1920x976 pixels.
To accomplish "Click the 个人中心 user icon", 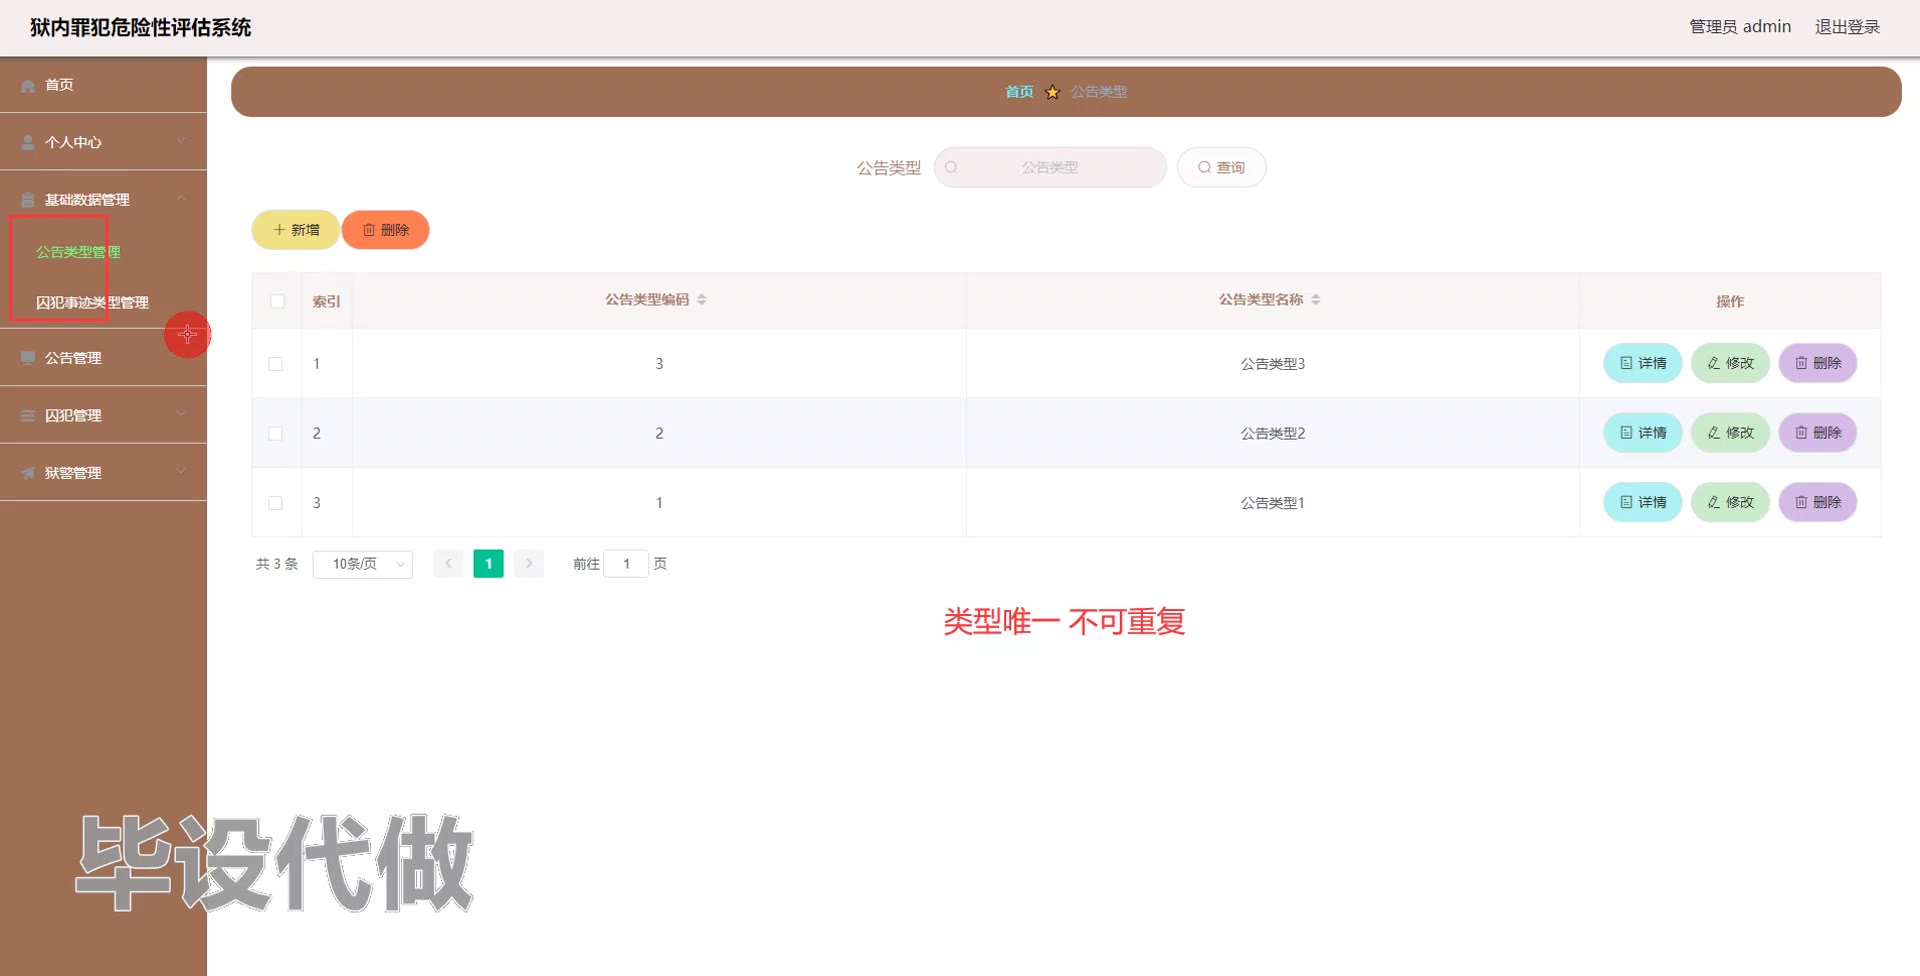I will pyautogui.click(x=28, y=143).
